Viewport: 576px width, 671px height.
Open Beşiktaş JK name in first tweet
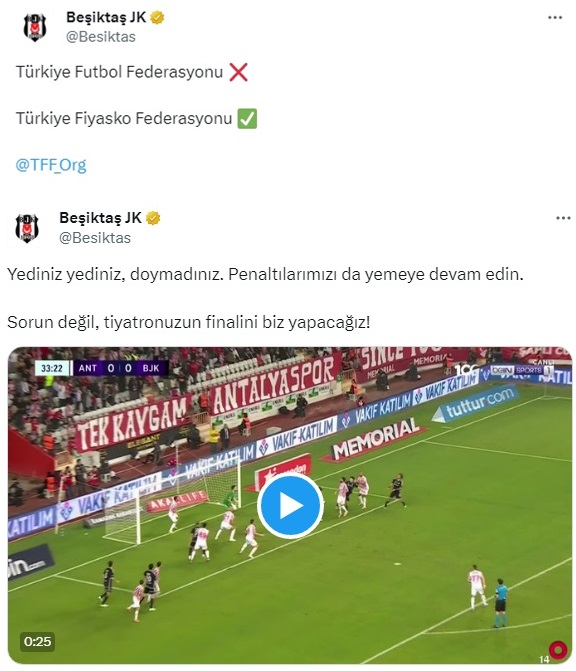tap(106, 17)
